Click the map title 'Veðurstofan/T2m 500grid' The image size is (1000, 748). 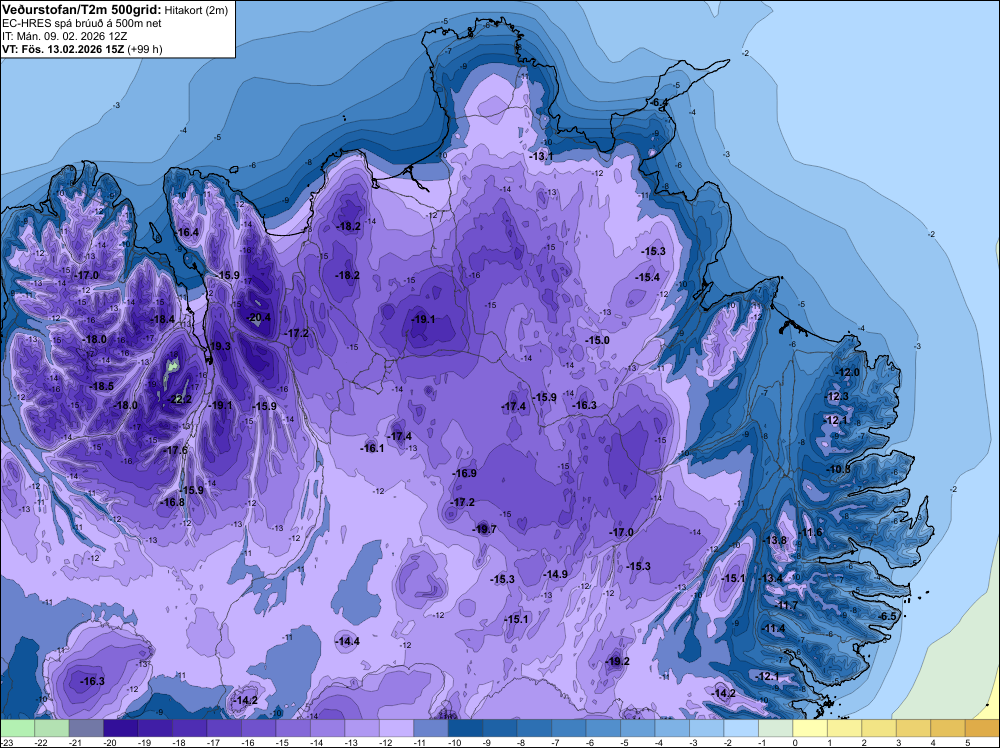[82, 9]
